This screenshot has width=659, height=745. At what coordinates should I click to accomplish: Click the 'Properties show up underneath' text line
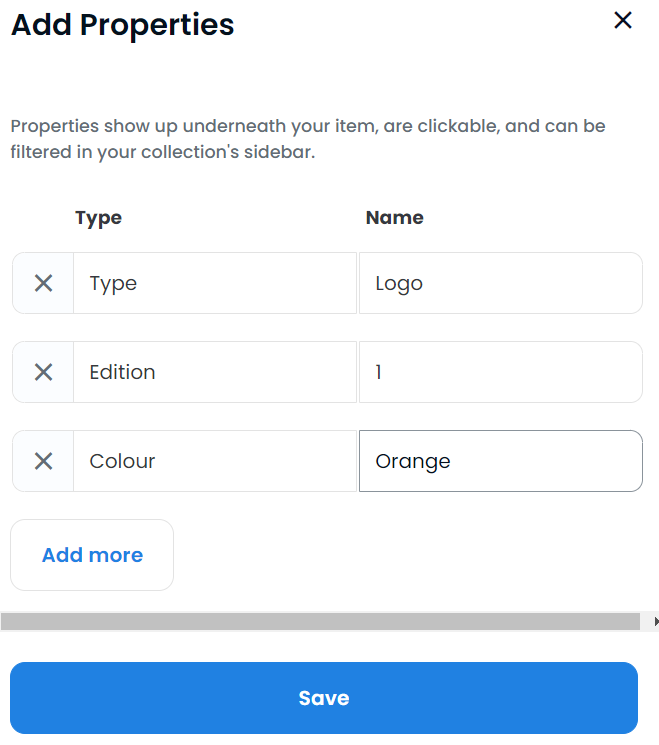pyautogui.click(x=308, y=127)
